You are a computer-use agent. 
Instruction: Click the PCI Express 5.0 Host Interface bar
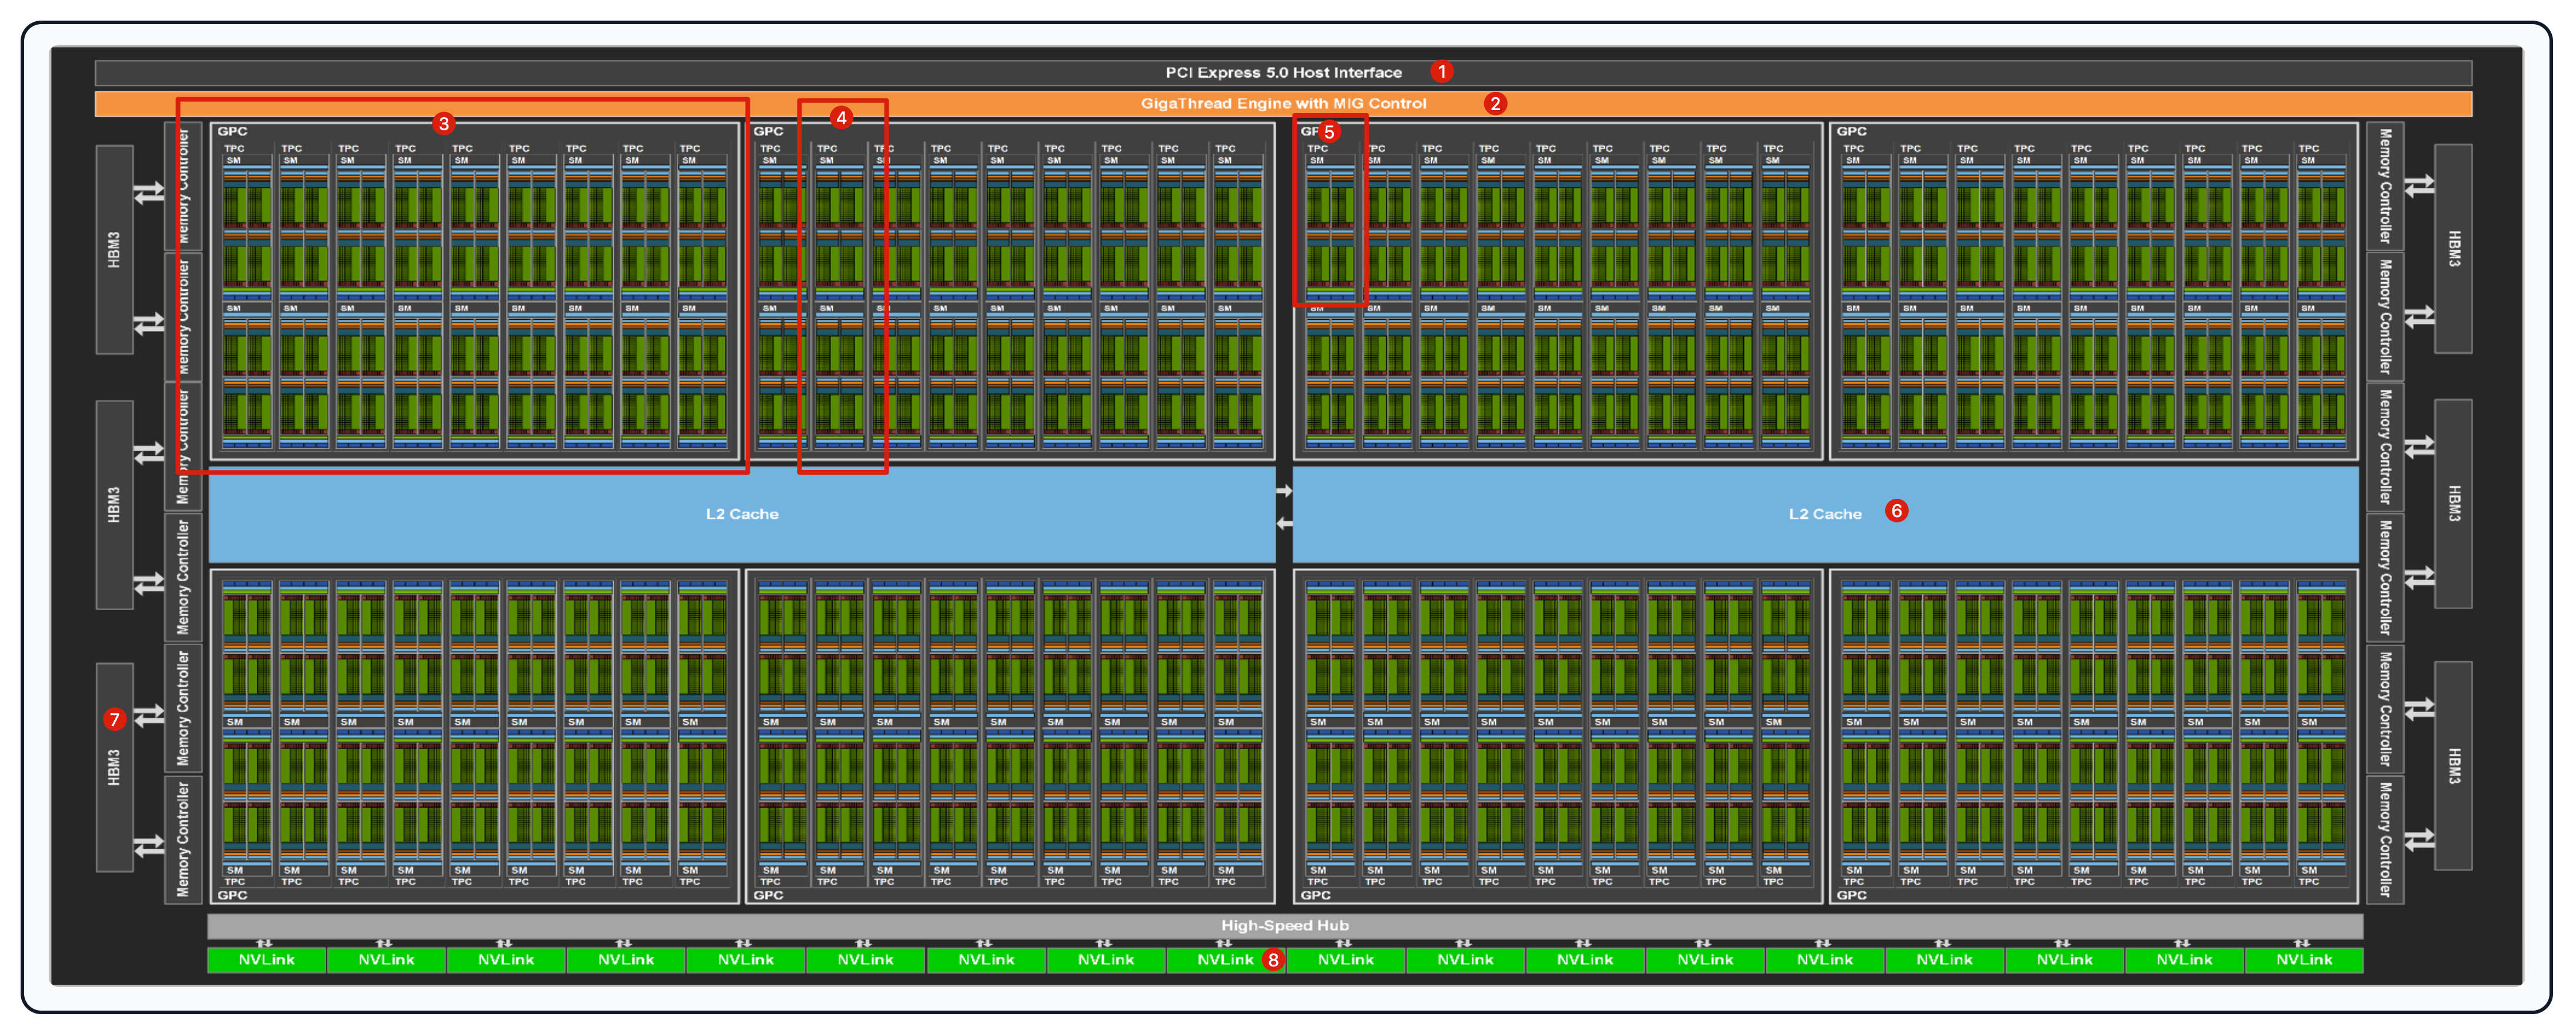click(x=1283, y=72)
